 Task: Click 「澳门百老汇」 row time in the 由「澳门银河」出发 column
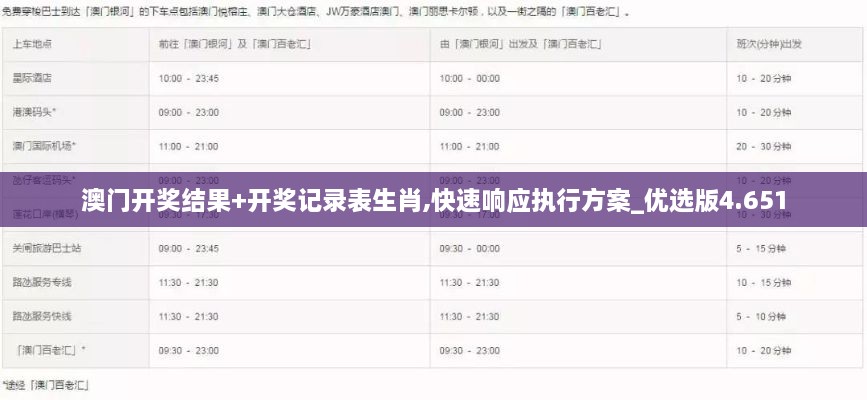[469, 351]
